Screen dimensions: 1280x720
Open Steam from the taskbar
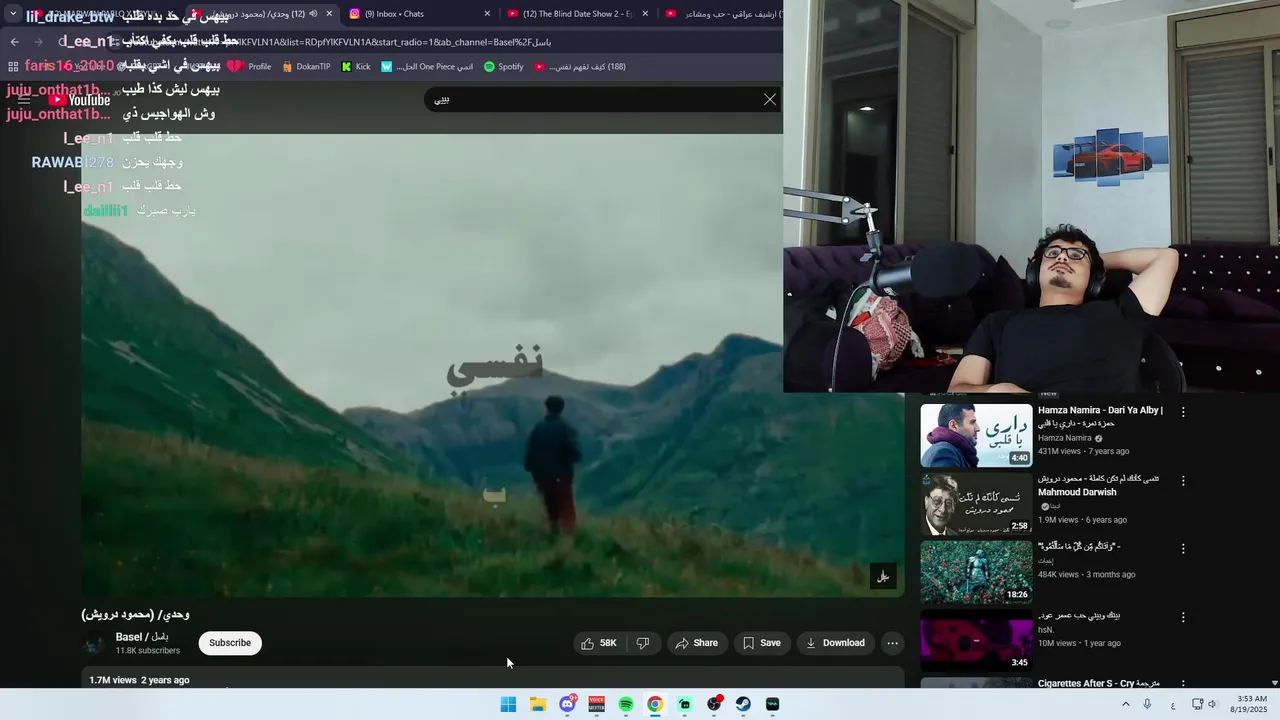pos(743,704)
